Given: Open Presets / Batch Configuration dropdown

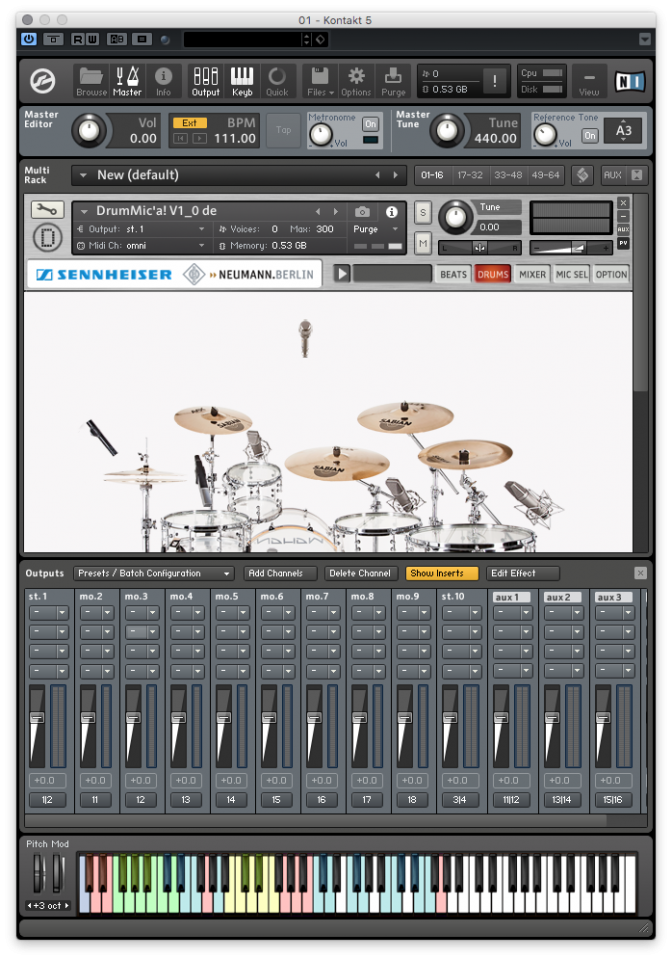Looking at the screenshot, I should coord(153,573).
